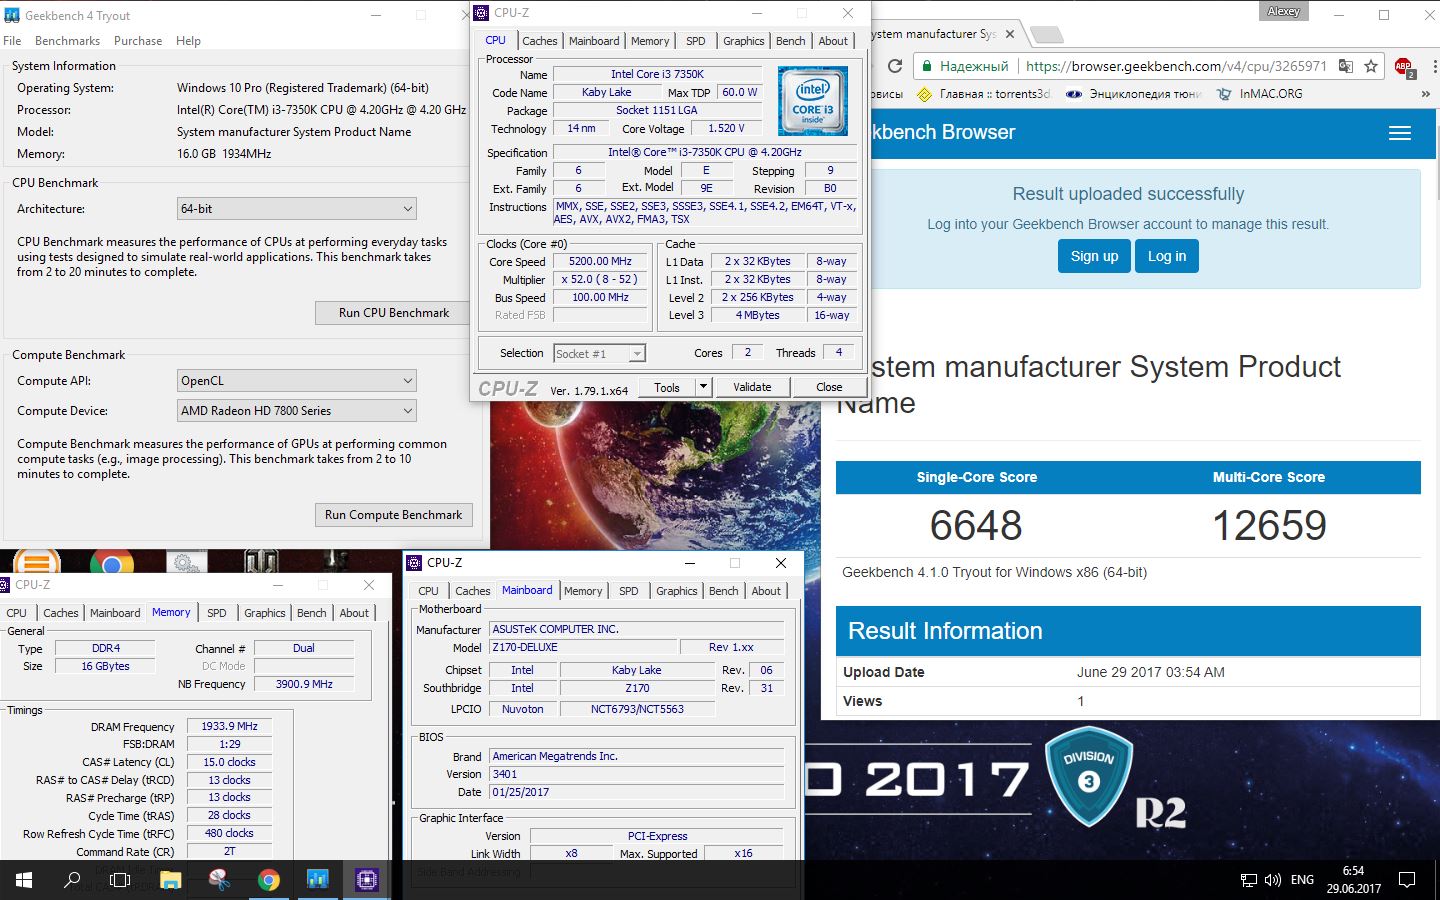Click the Chrome address bar URL
The width and height of the screenshot is (1440, 900).
coord(1176,66)
